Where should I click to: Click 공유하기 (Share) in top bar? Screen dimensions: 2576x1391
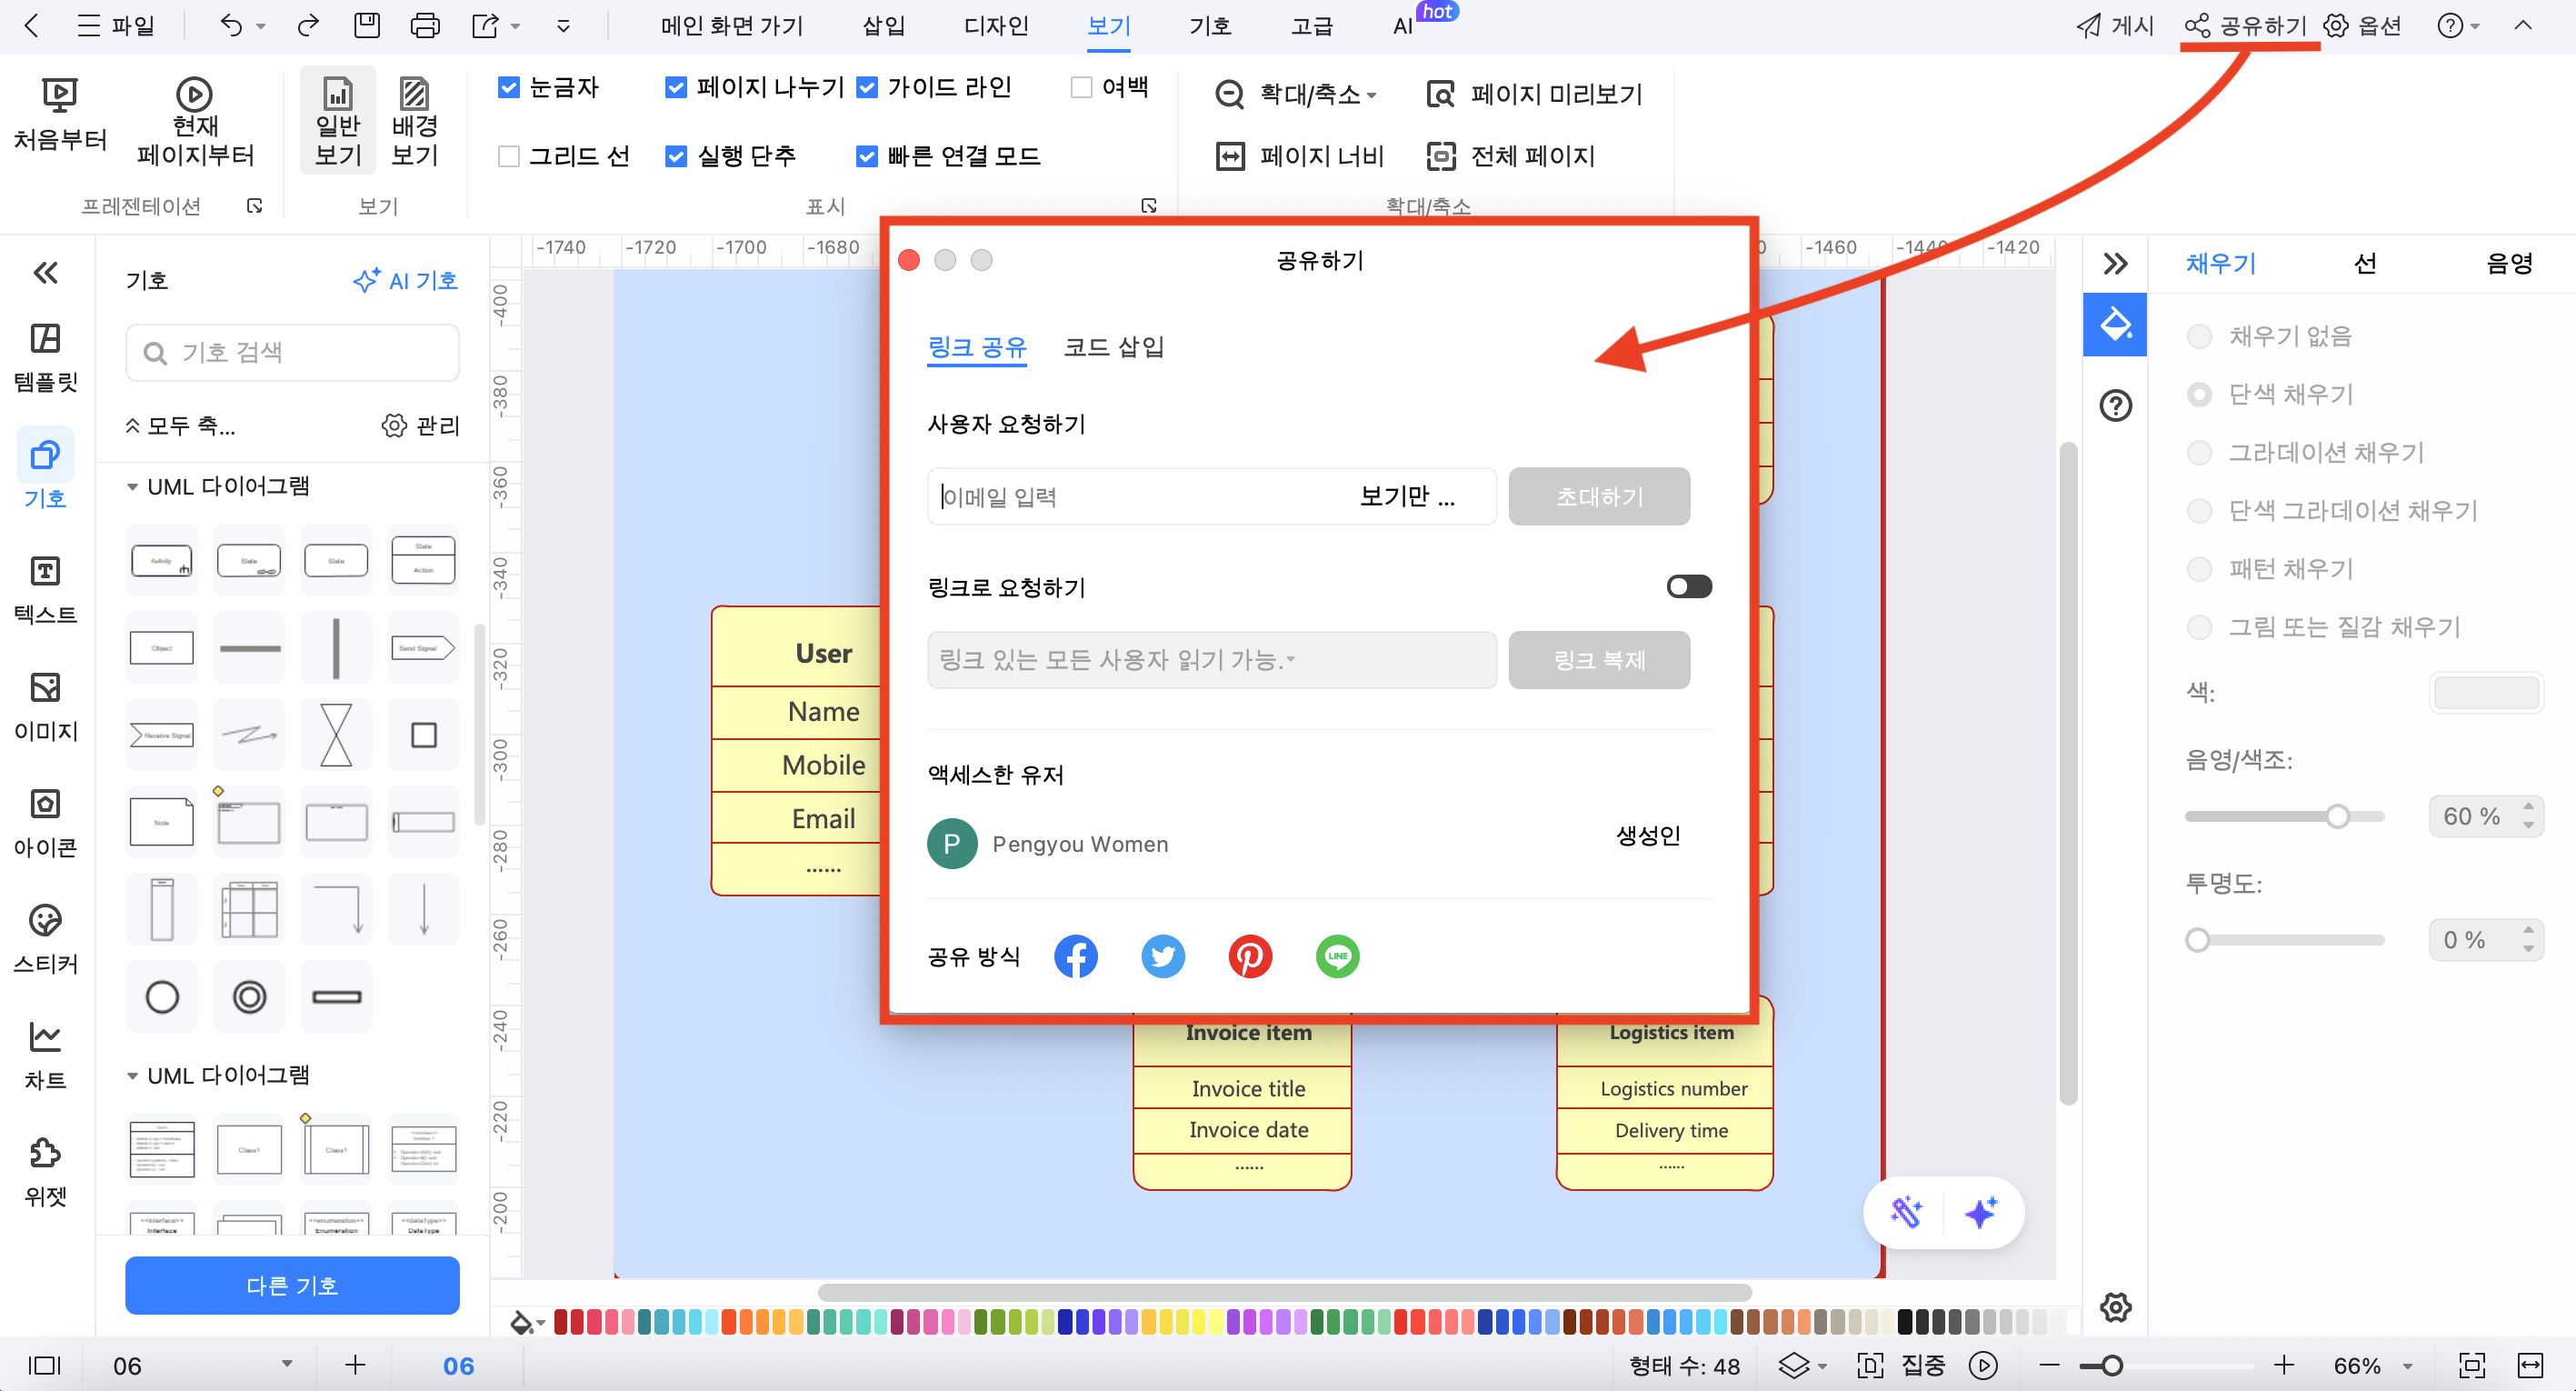tap(2245, 26)
